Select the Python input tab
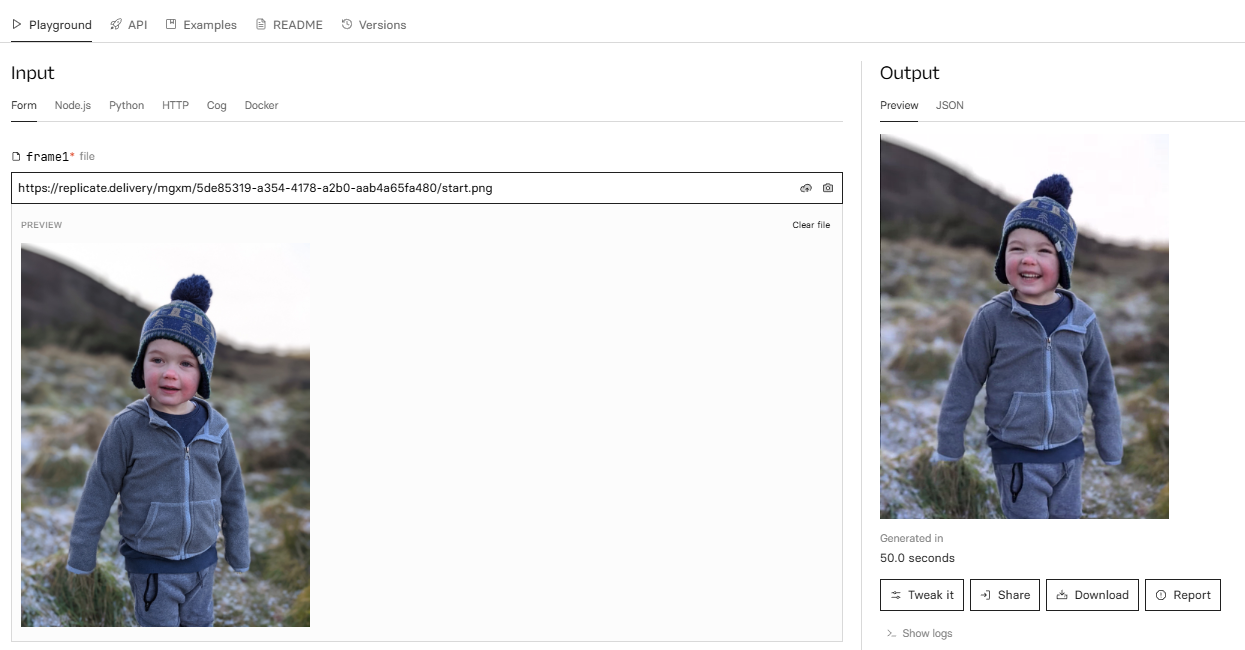The height and width of the screenshot is (650, 1245). tap(127, 105)
